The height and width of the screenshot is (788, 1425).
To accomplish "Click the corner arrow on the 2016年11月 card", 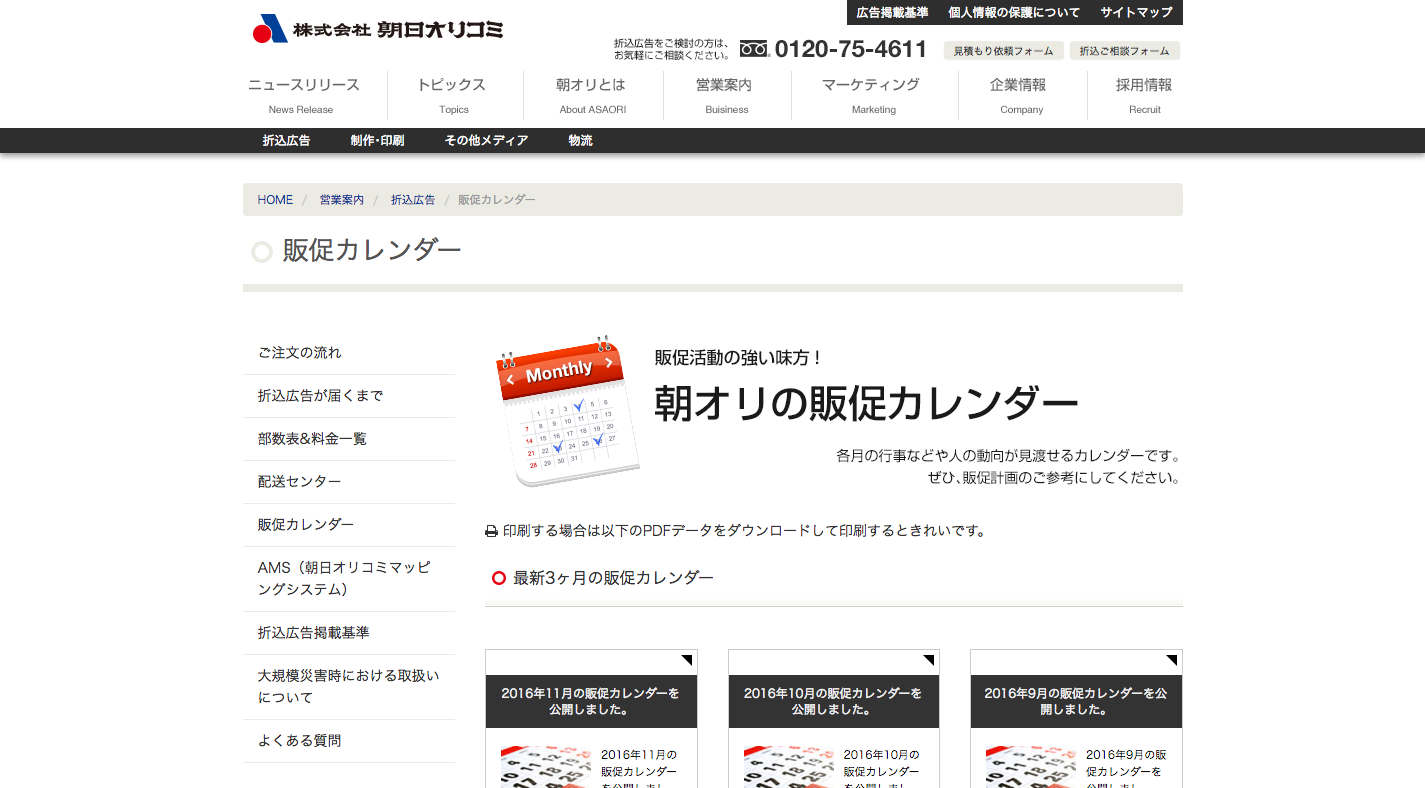I will click(x=687, y=660).
